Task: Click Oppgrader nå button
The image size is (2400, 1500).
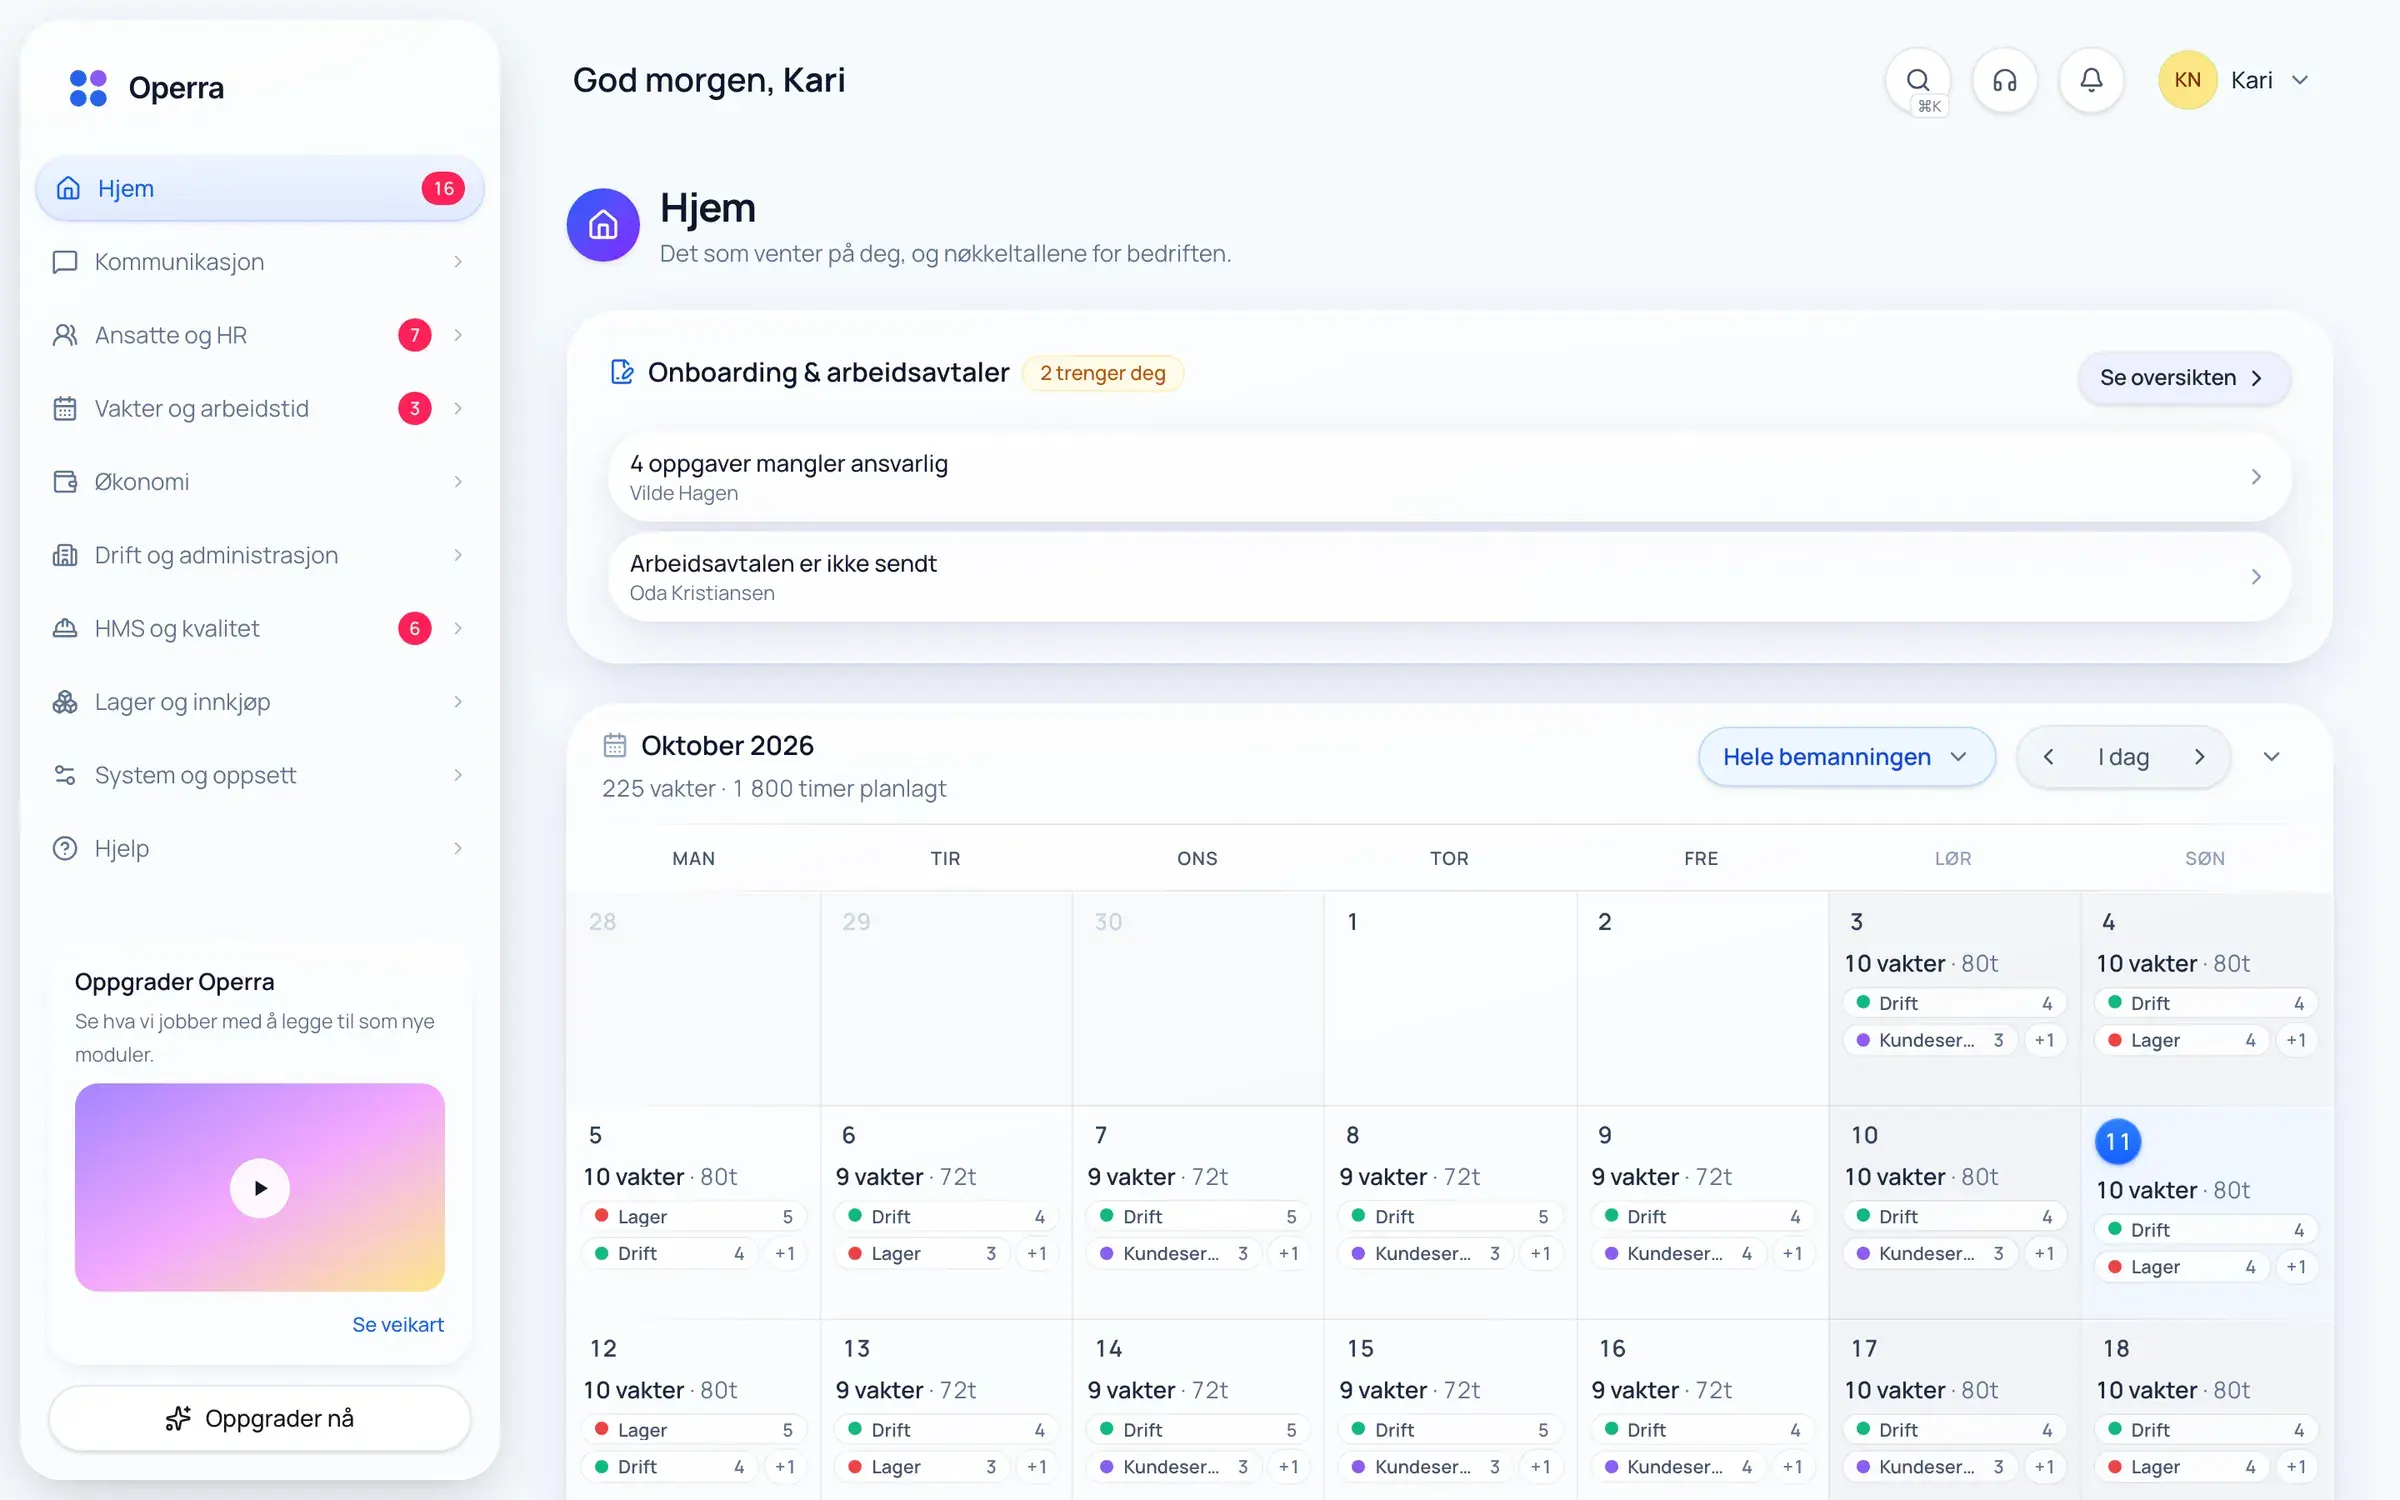Action: pos(260,1418)
